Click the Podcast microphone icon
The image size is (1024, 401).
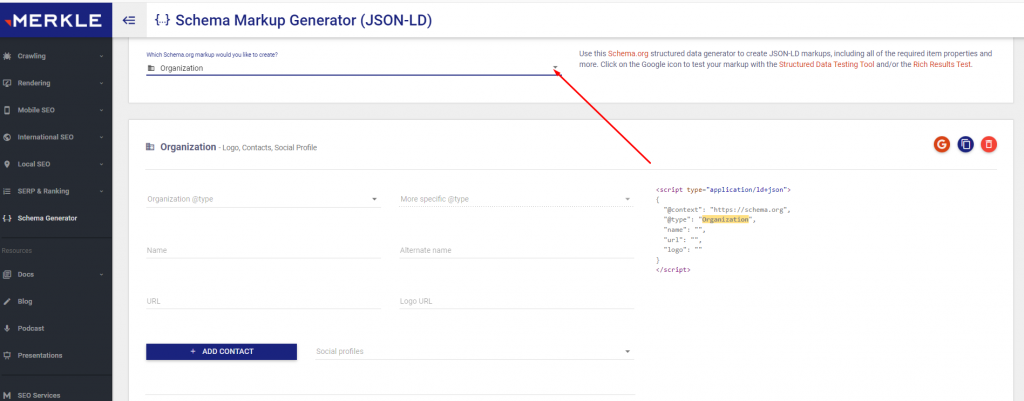point(7,329)
